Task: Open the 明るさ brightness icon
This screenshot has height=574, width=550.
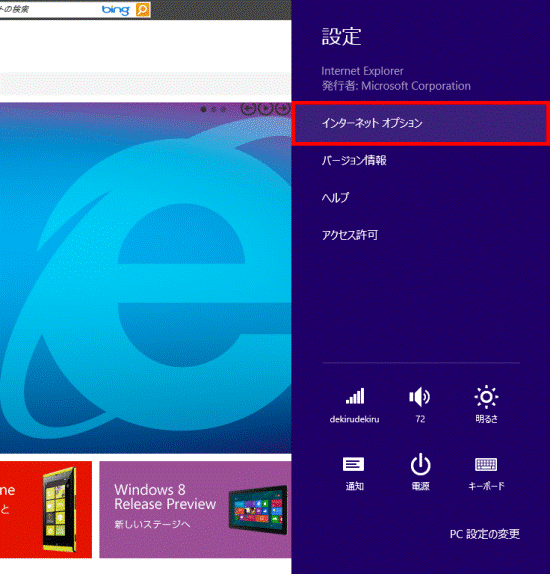Action: coord(486,405)
